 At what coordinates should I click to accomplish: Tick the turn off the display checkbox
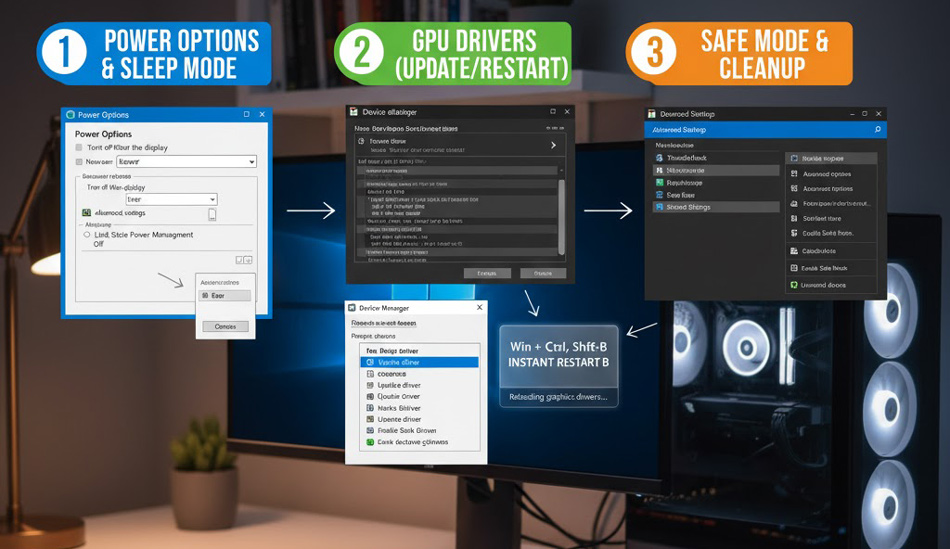pos(79,148)
